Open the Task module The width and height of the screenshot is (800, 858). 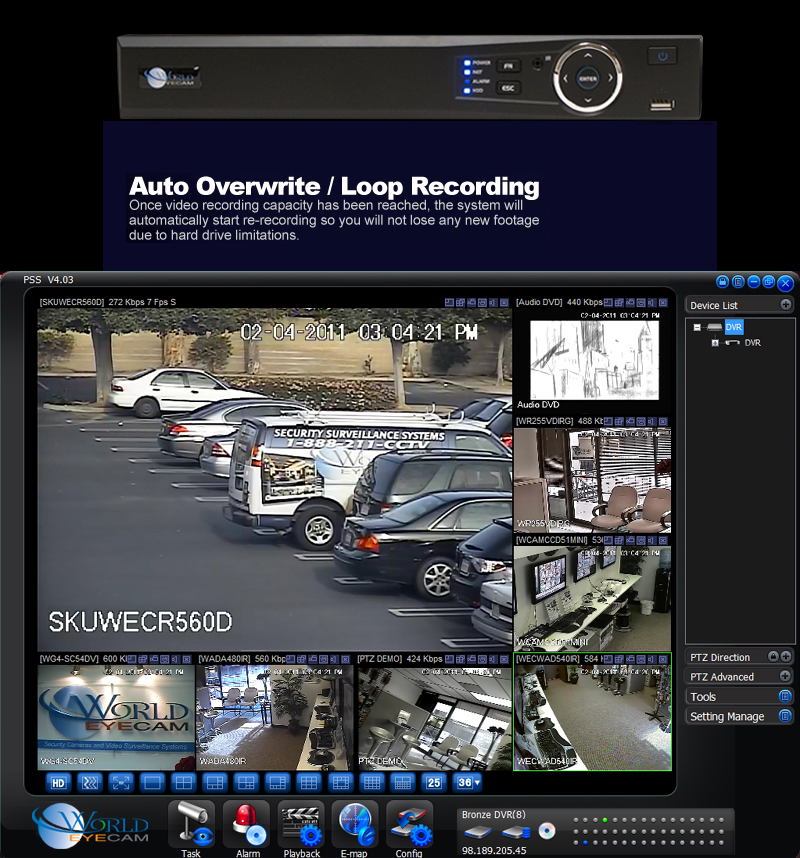click(191, 828)
